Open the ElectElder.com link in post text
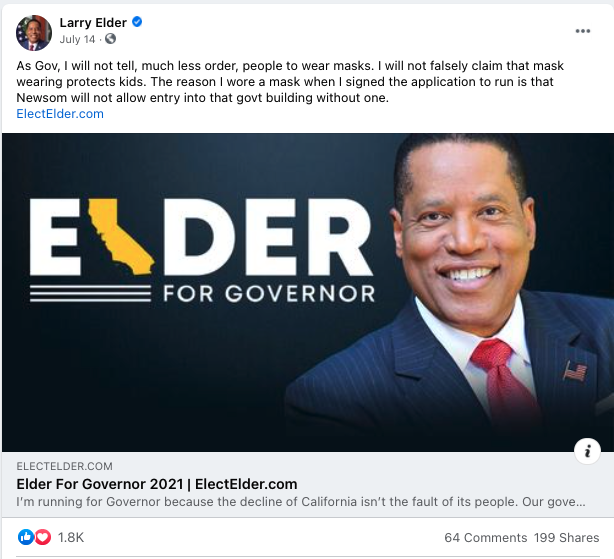This screenshot has width=614, height=559. [x=60, y=114]
